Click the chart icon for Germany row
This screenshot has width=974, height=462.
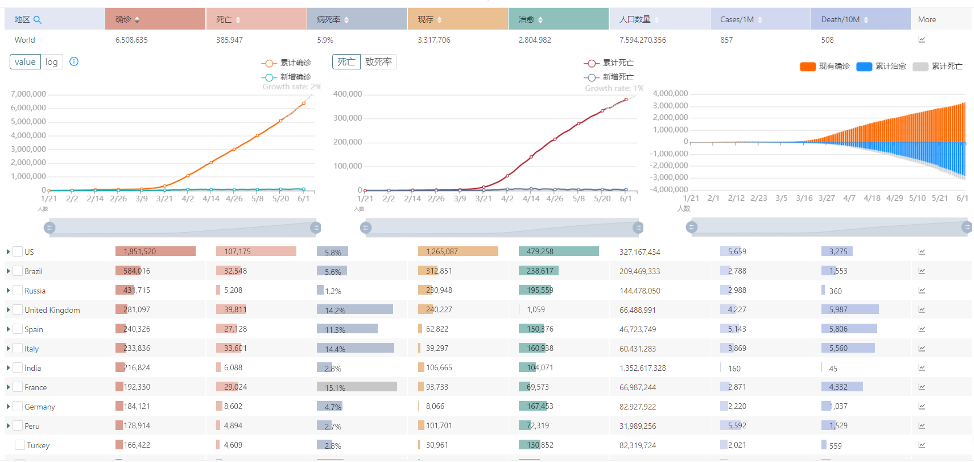921,406
